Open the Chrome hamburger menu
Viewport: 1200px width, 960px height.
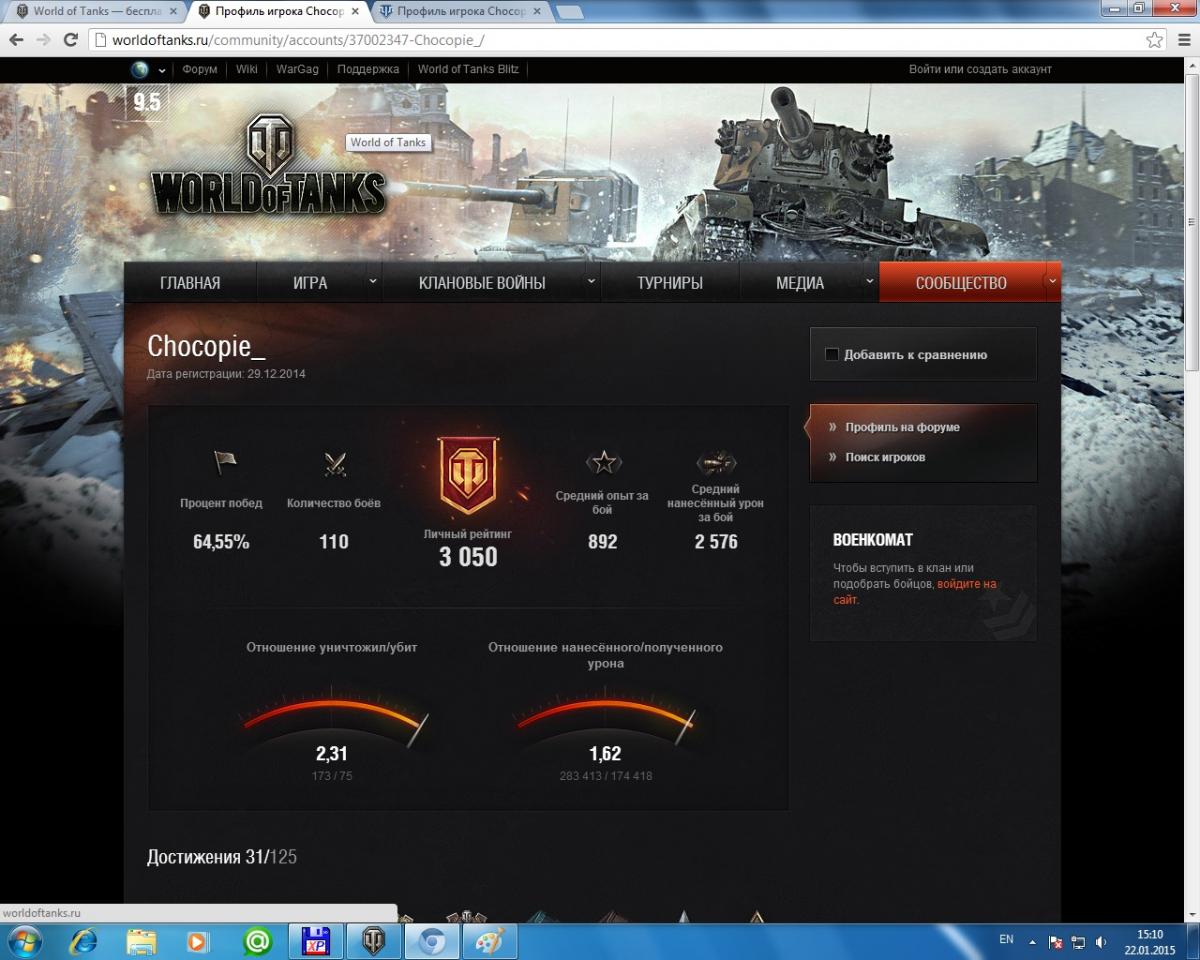(1182, 40)
